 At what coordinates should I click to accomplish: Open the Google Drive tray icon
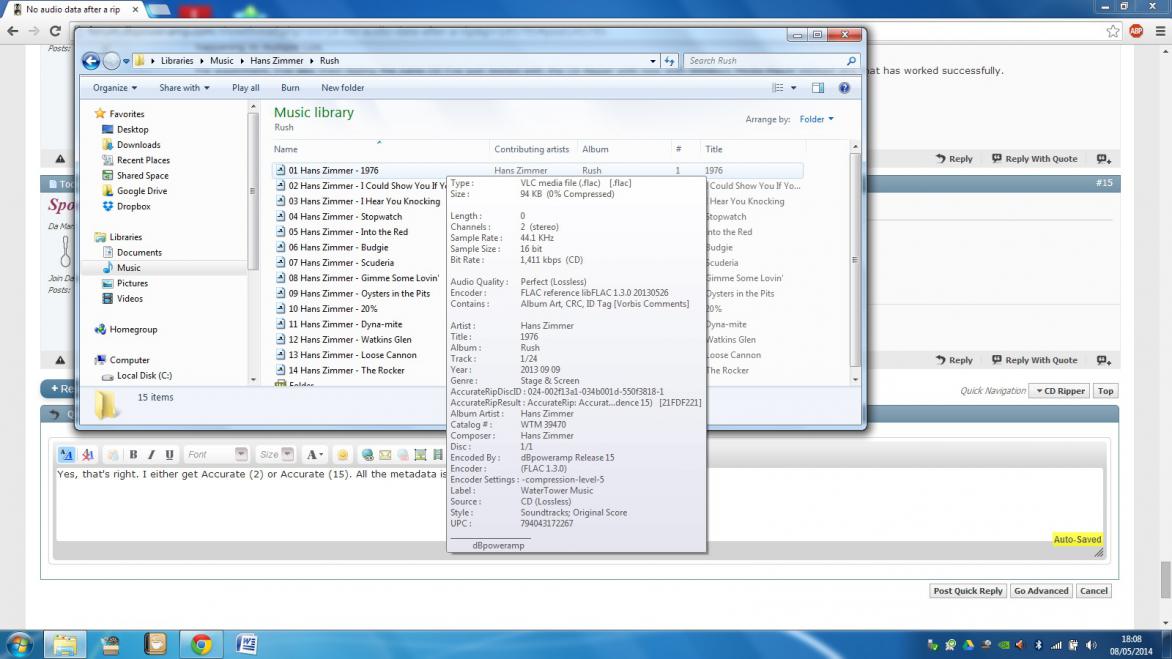coord(968,645)
